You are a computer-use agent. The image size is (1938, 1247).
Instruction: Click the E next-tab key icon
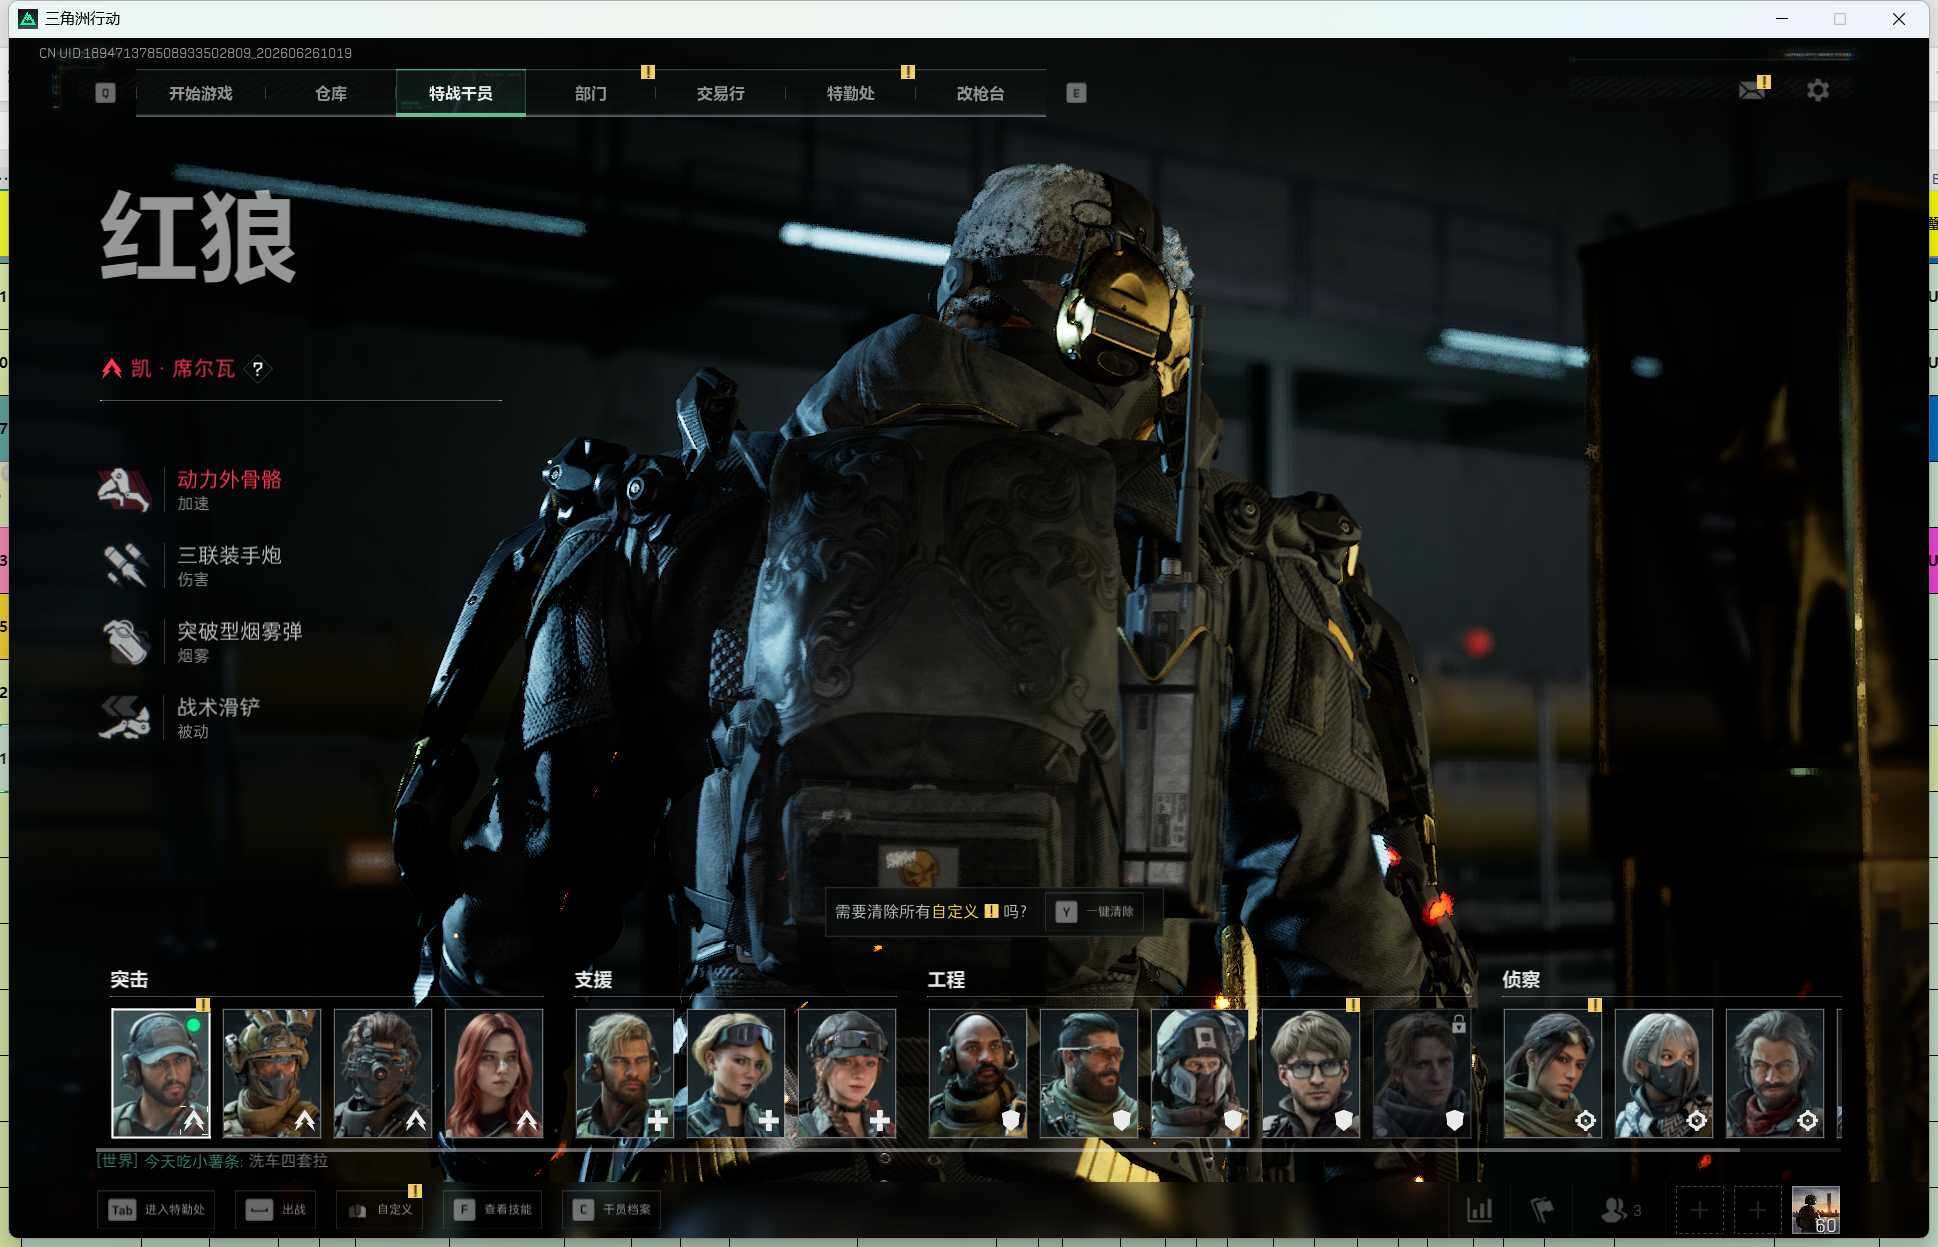[1076, 93]
